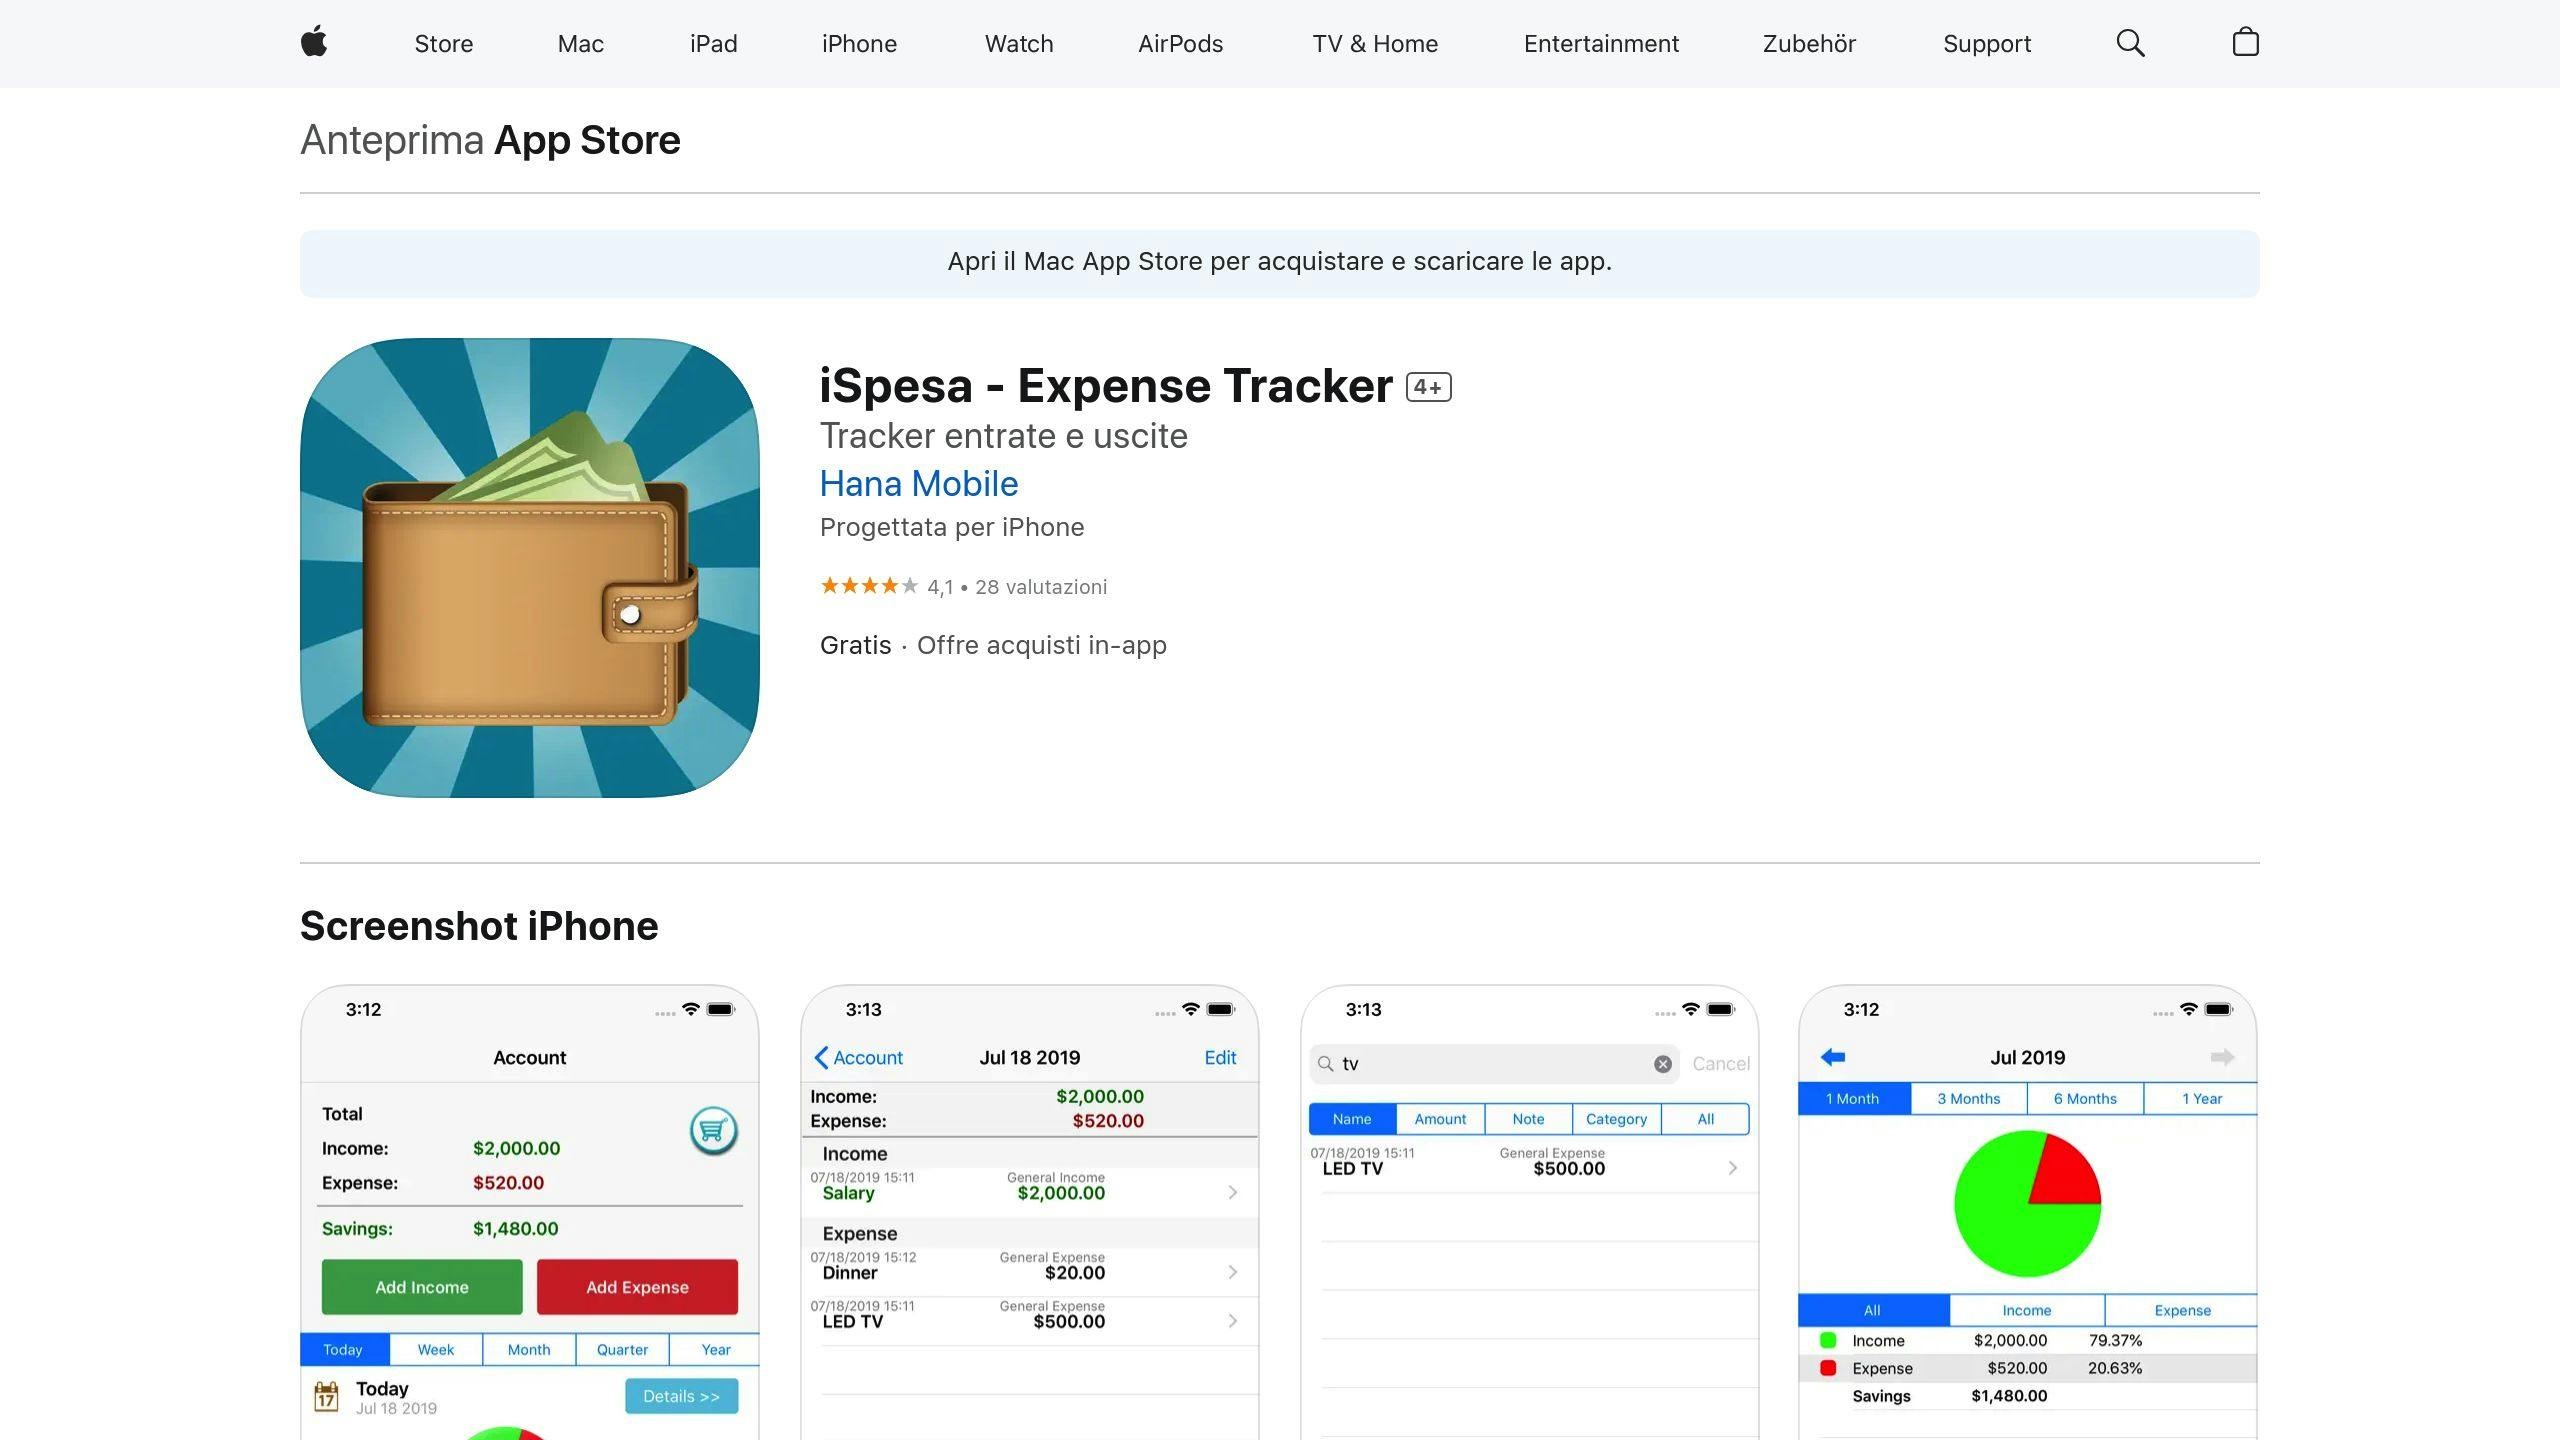Image resolution: width=2560 pixels, height=1440 pixels.
Task: Filter search by Amount
Action: pos(1440,1119)
